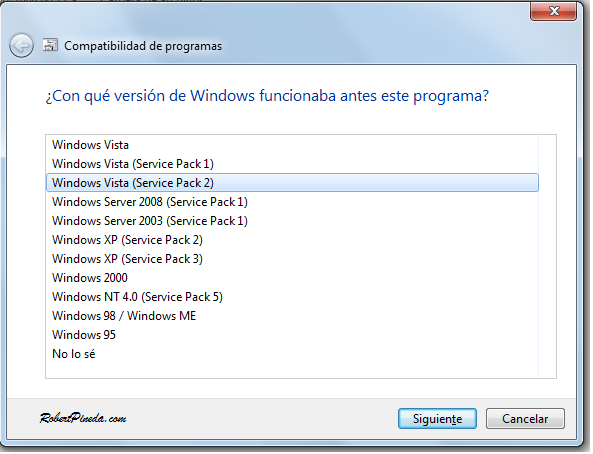Click the back arrow button
The height and width of the screenshot is (454, 593).
tap(21, 46)
